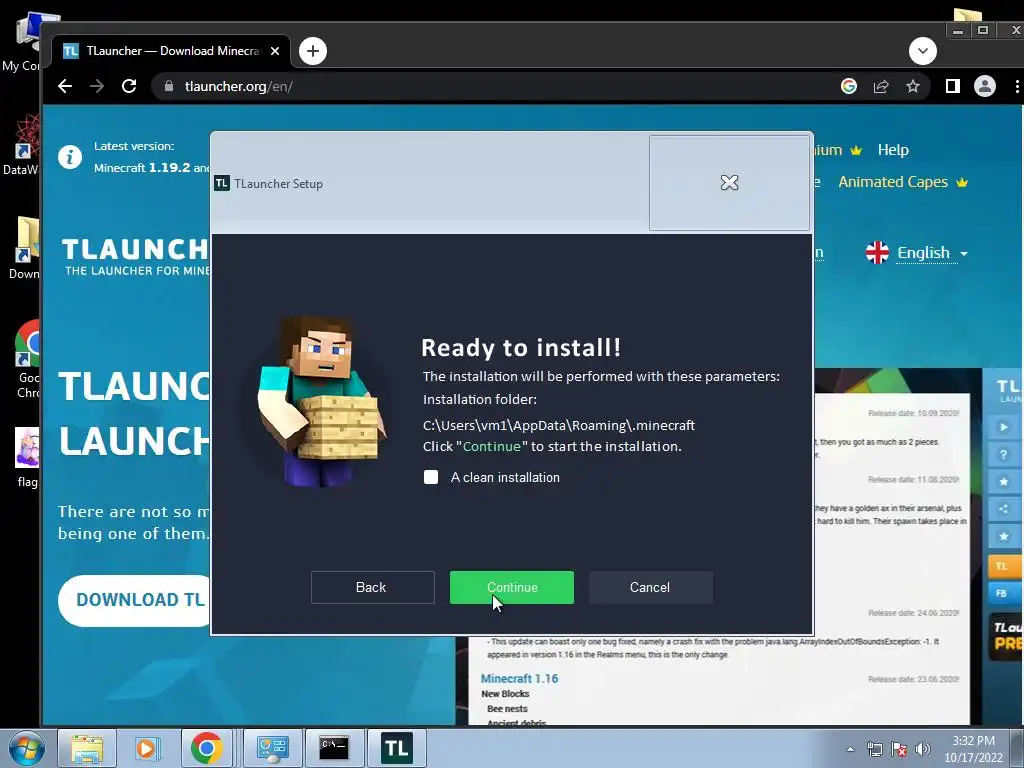
Task: Click the FB sidebar icon
Action: (x=1004, y=593)
